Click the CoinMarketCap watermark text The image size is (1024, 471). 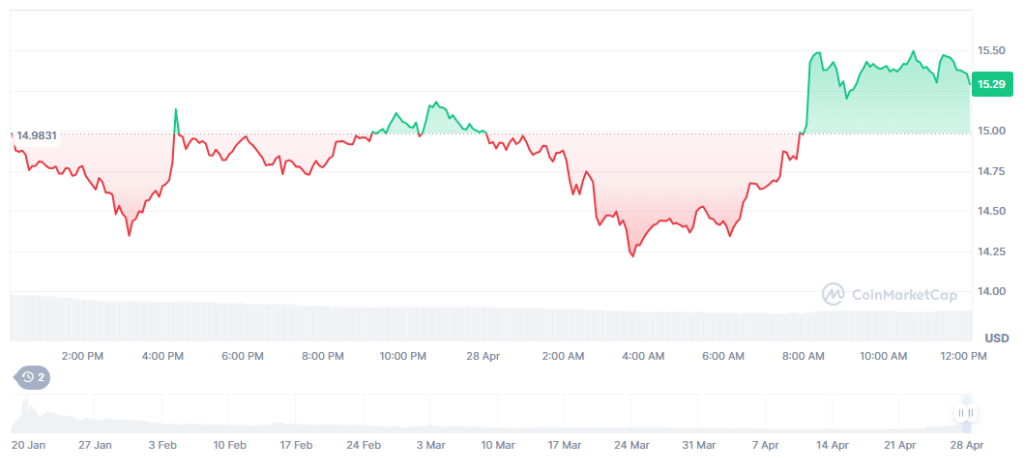904,294
